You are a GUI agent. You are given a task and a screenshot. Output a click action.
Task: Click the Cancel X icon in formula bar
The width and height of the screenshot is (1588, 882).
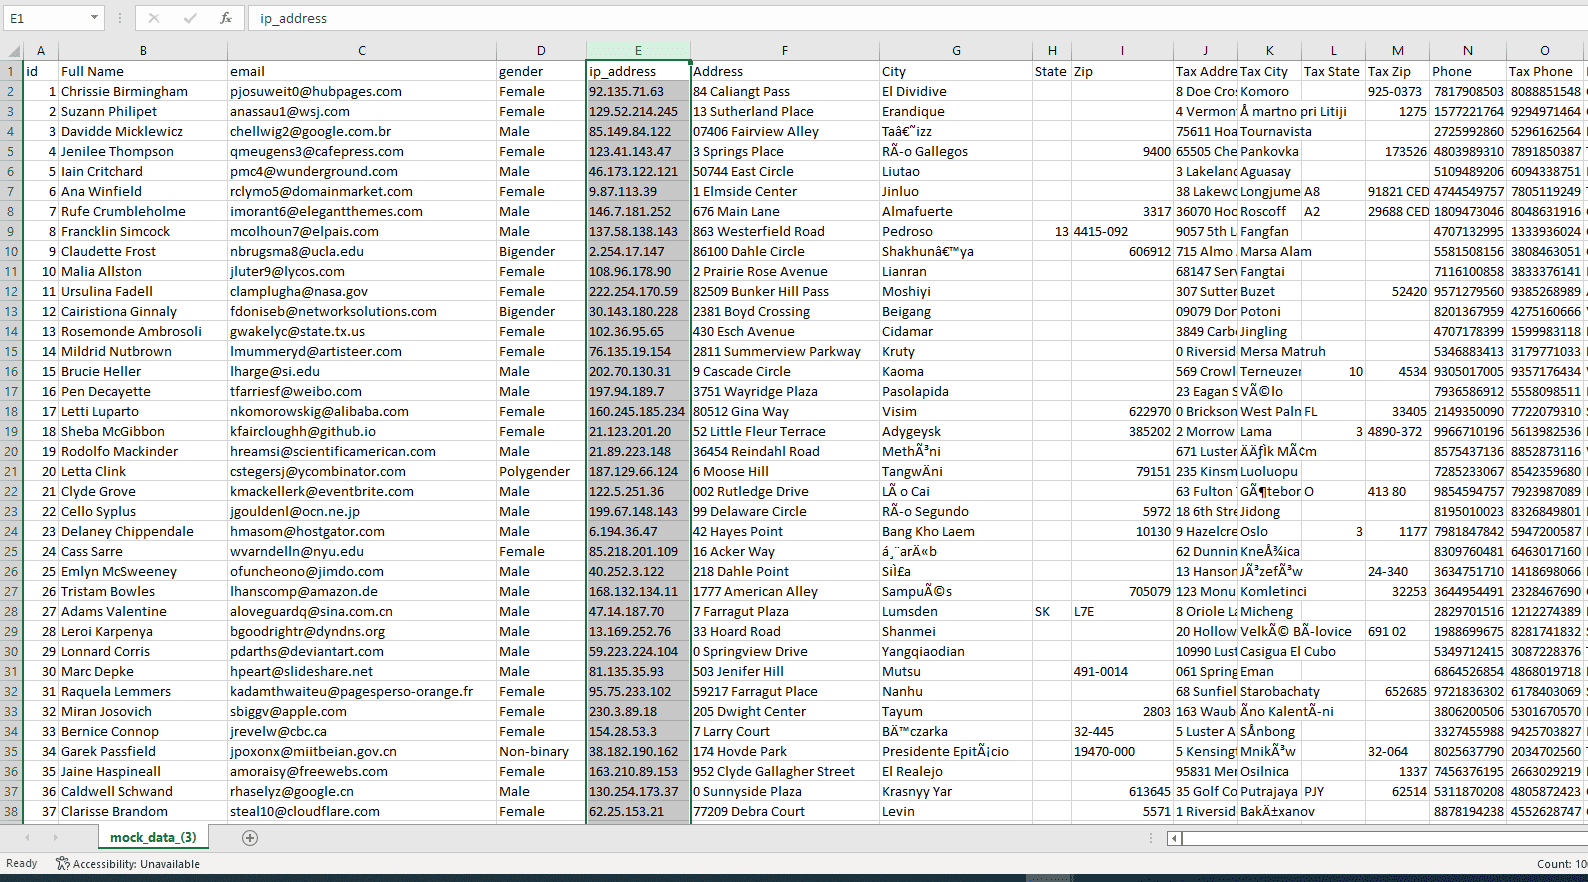154,18
